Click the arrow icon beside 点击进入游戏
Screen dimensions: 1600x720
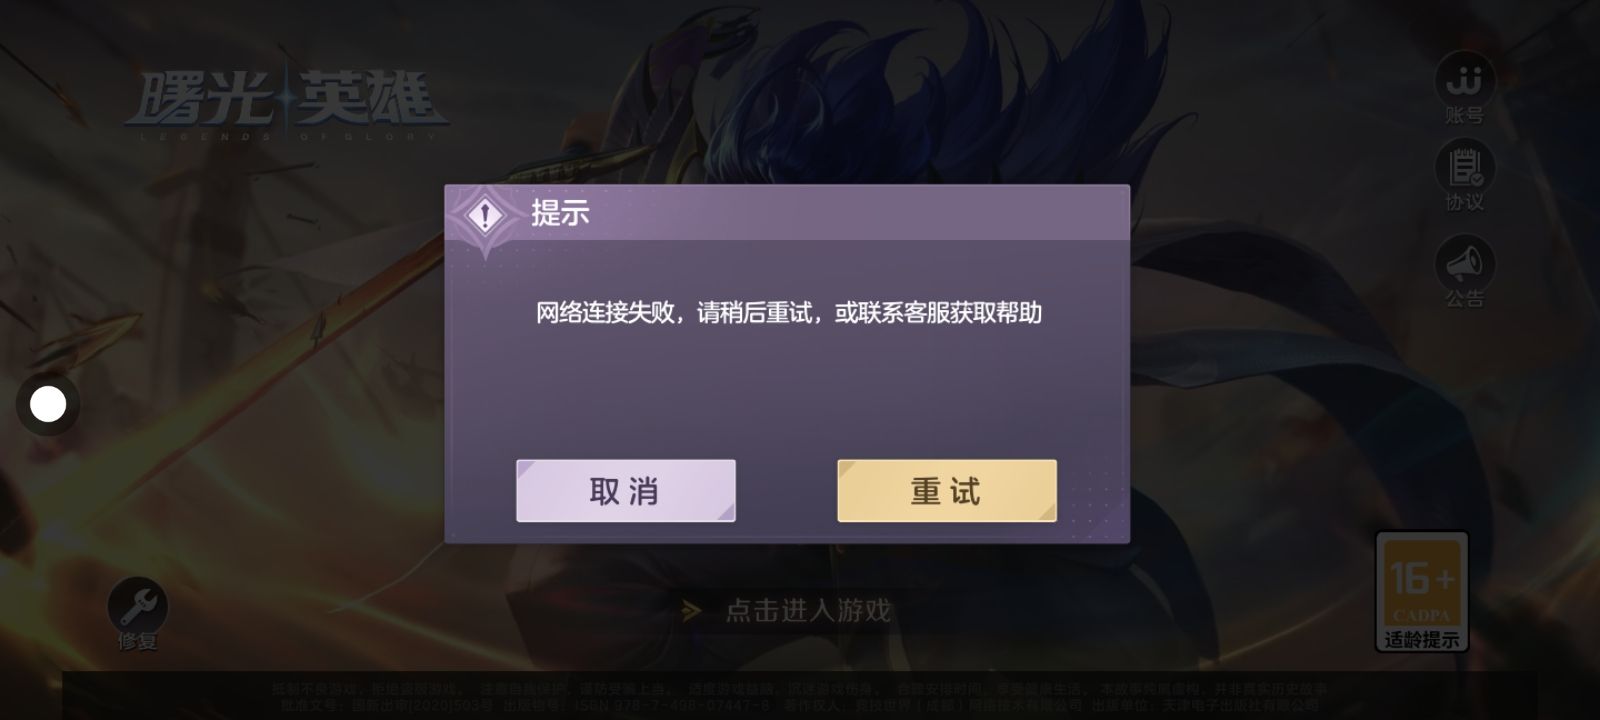(x=691, y=610)
